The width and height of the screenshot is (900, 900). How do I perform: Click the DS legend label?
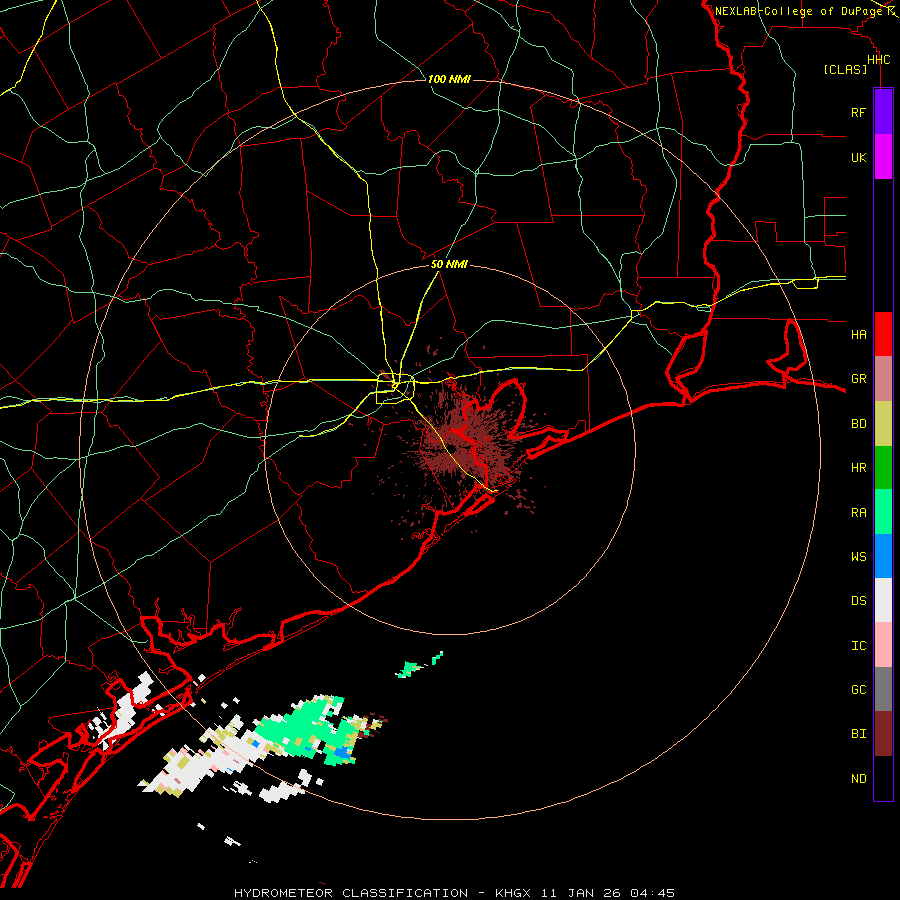(859, 600)
